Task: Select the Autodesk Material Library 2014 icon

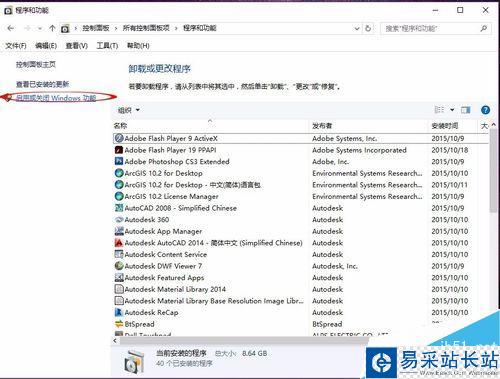Action: point(119,289)
